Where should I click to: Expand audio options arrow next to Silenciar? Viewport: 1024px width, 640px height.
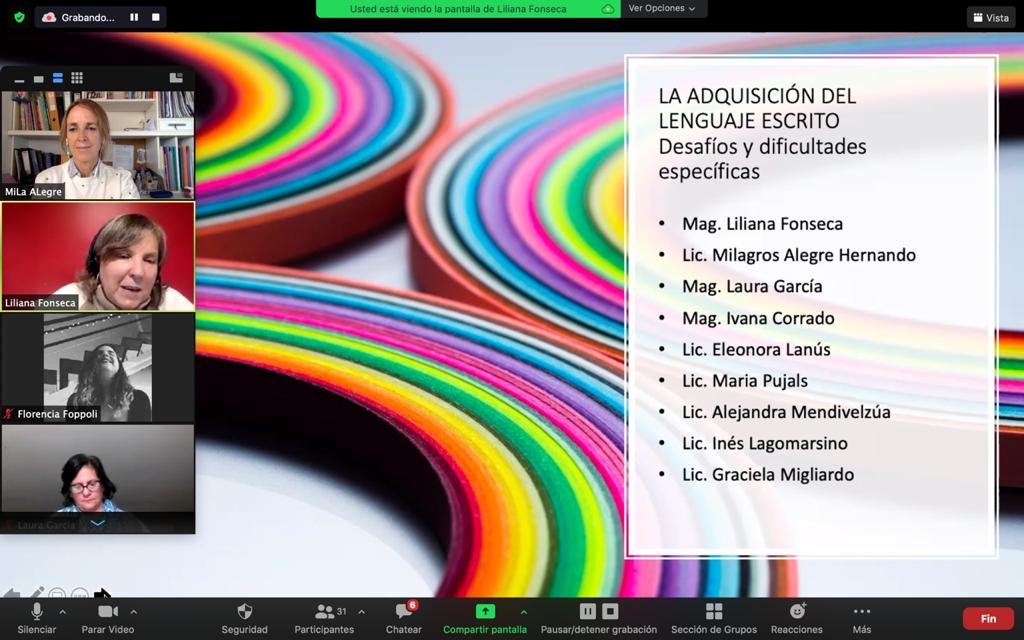tap(62, 612)
